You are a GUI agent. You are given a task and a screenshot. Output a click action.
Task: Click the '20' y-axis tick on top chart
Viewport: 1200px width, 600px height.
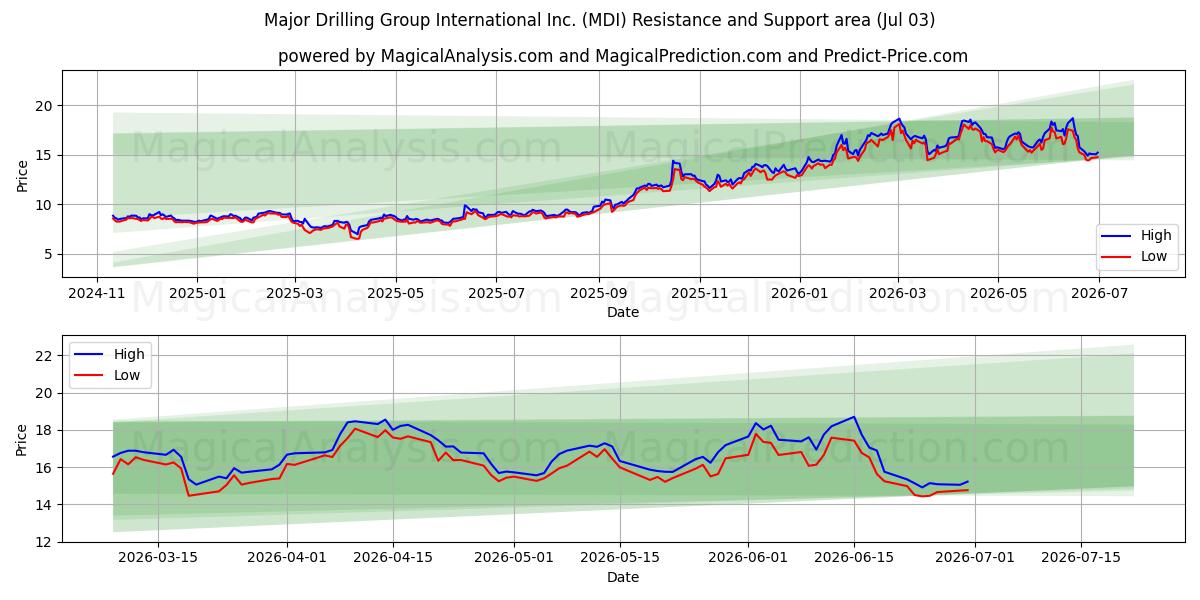pos(45,106)
